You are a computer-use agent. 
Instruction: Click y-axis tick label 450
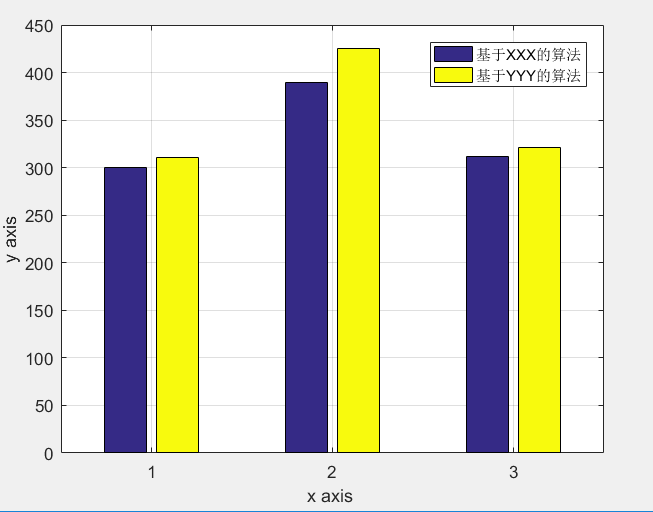click(x=39, y=26)
